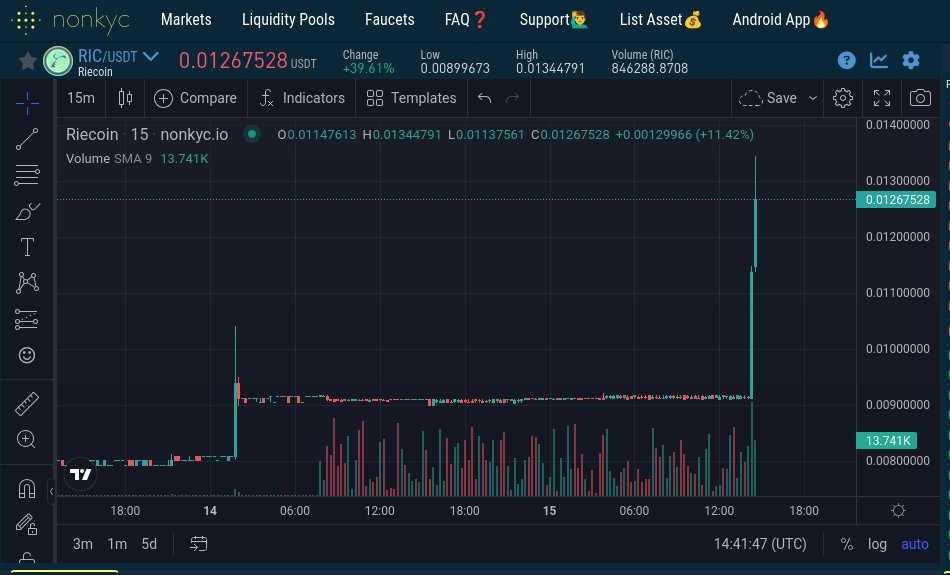Open the Templates dropdown
The image size is (950, 575).
click(411, 98)
